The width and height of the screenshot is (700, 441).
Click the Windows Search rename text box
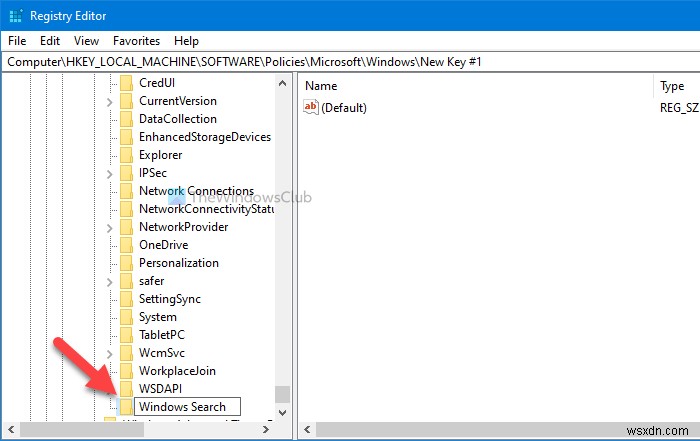click(x=188, y=407)
